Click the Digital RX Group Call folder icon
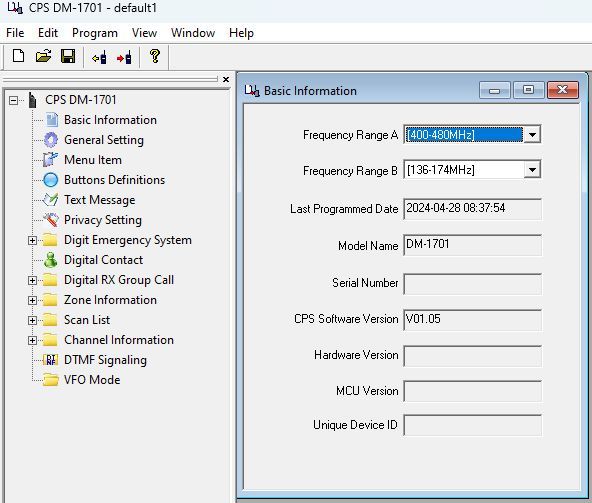The width and height of the screenshot is (592, 503). click(50, 279)
